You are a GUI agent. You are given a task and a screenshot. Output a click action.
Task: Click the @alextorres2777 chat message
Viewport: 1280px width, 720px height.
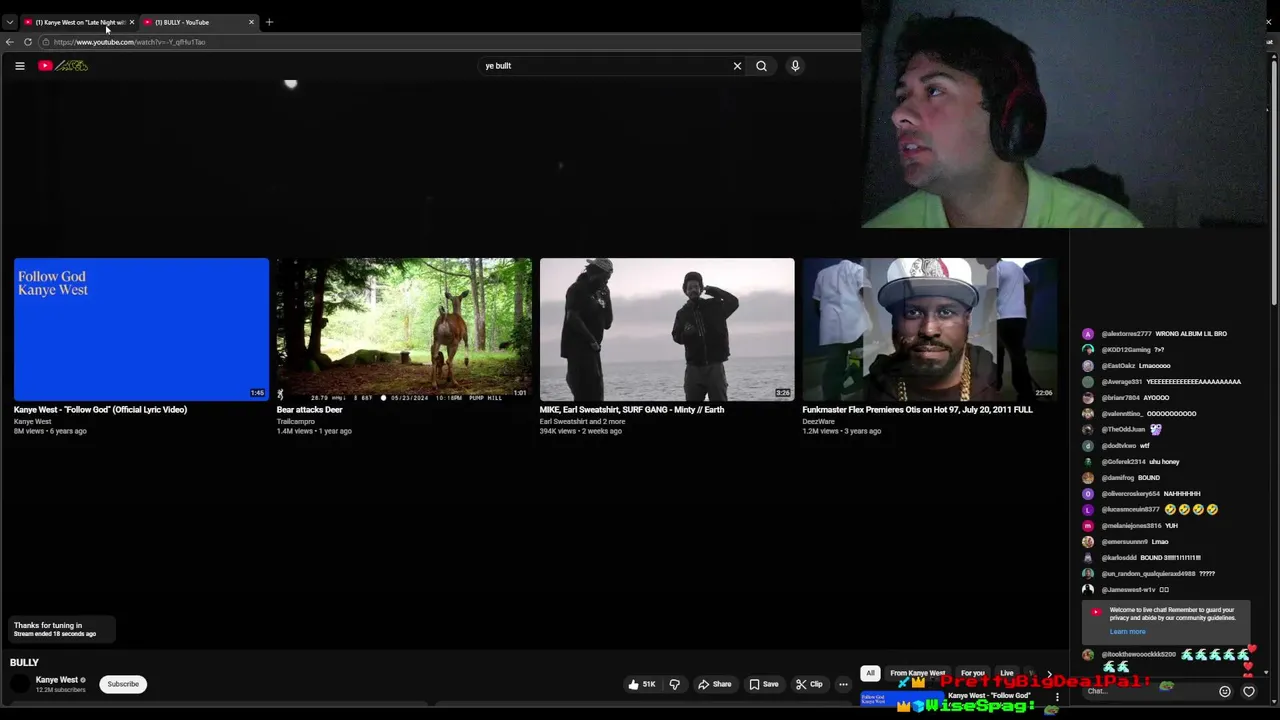(1155, 334)
